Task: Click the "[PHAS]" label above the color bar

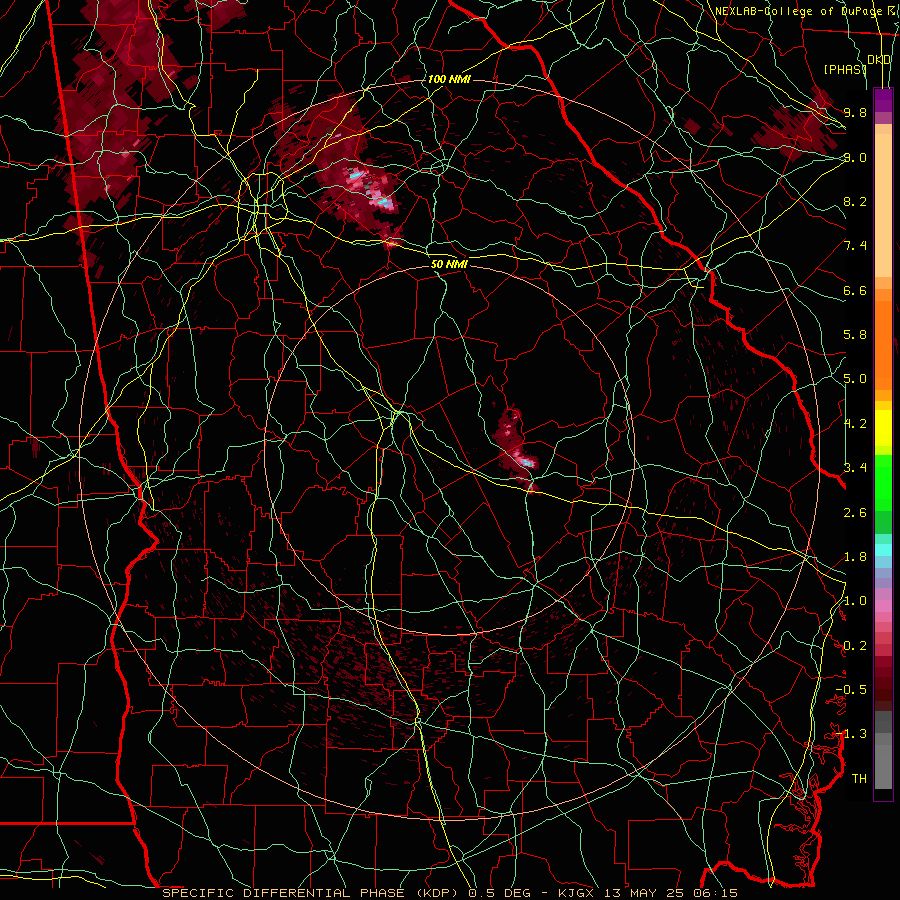Action: (845, 69)
